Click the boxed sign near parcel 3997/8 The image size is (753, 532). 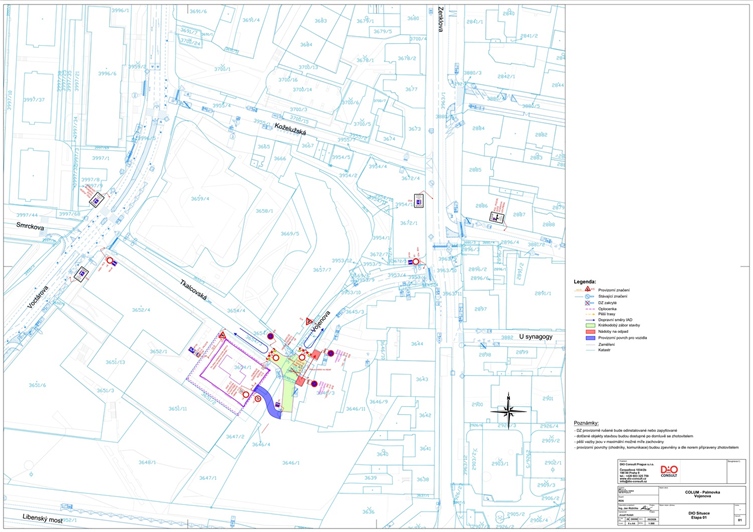coord(97,200)
